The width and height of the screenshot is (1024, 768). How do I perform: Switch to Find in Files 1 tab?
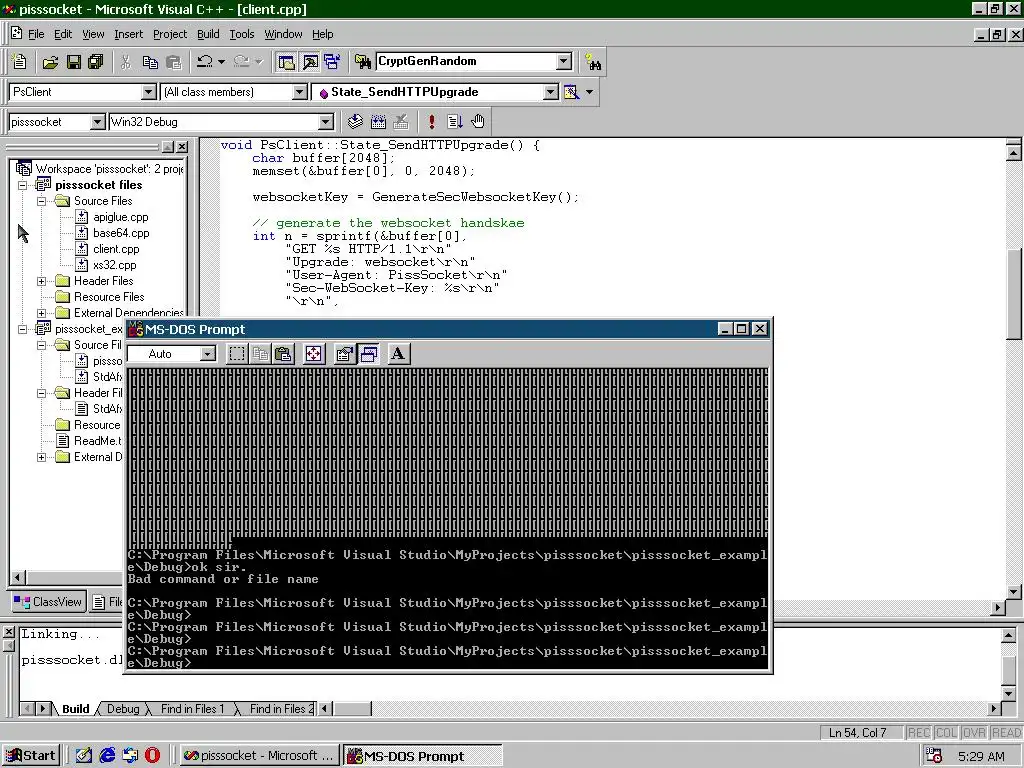[192, 709]
